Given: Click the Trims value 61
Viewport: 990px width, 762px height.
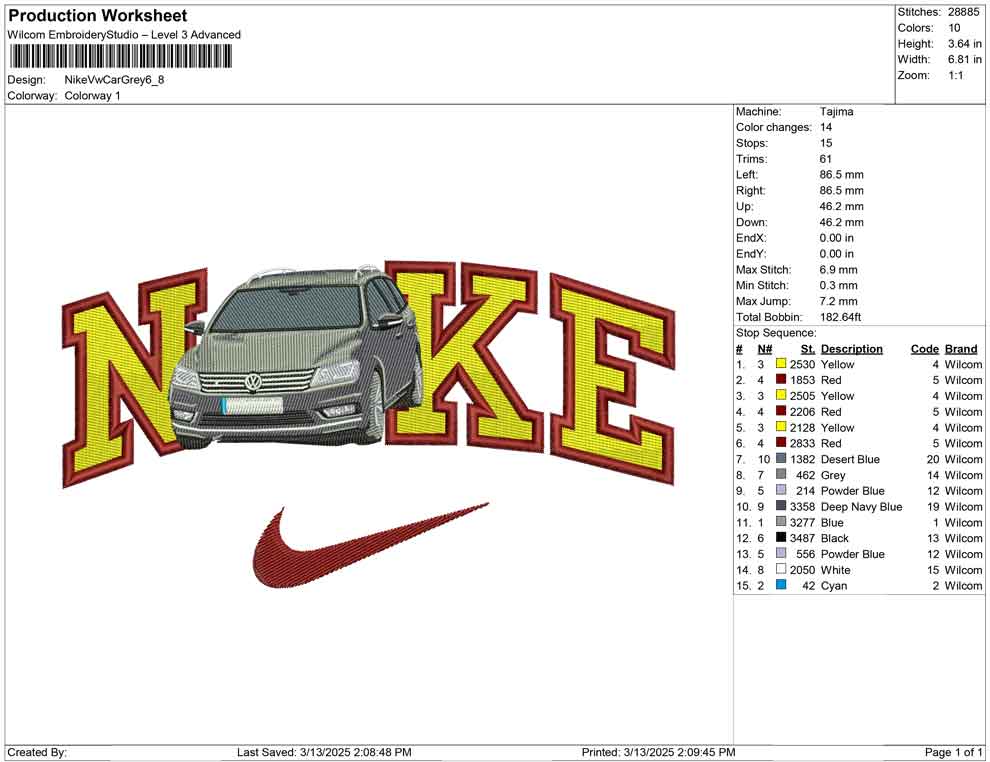Looking at the screenshot, I should coord(825,158).
